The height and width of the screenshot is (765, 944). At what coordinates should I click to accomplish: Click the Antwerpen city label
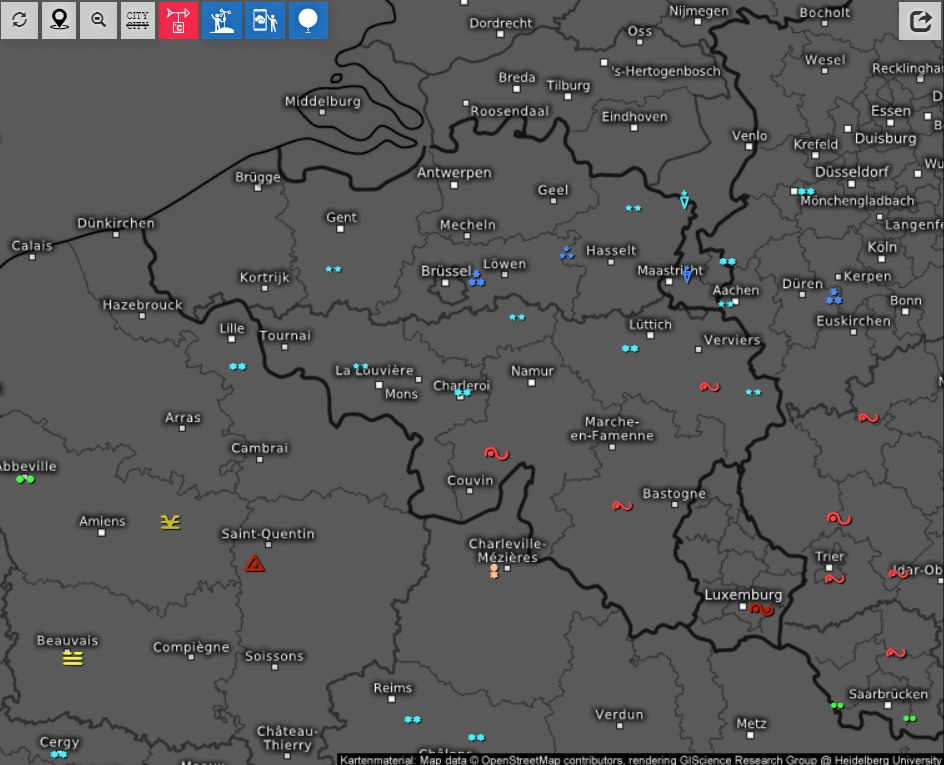click(x=455, y=173)
